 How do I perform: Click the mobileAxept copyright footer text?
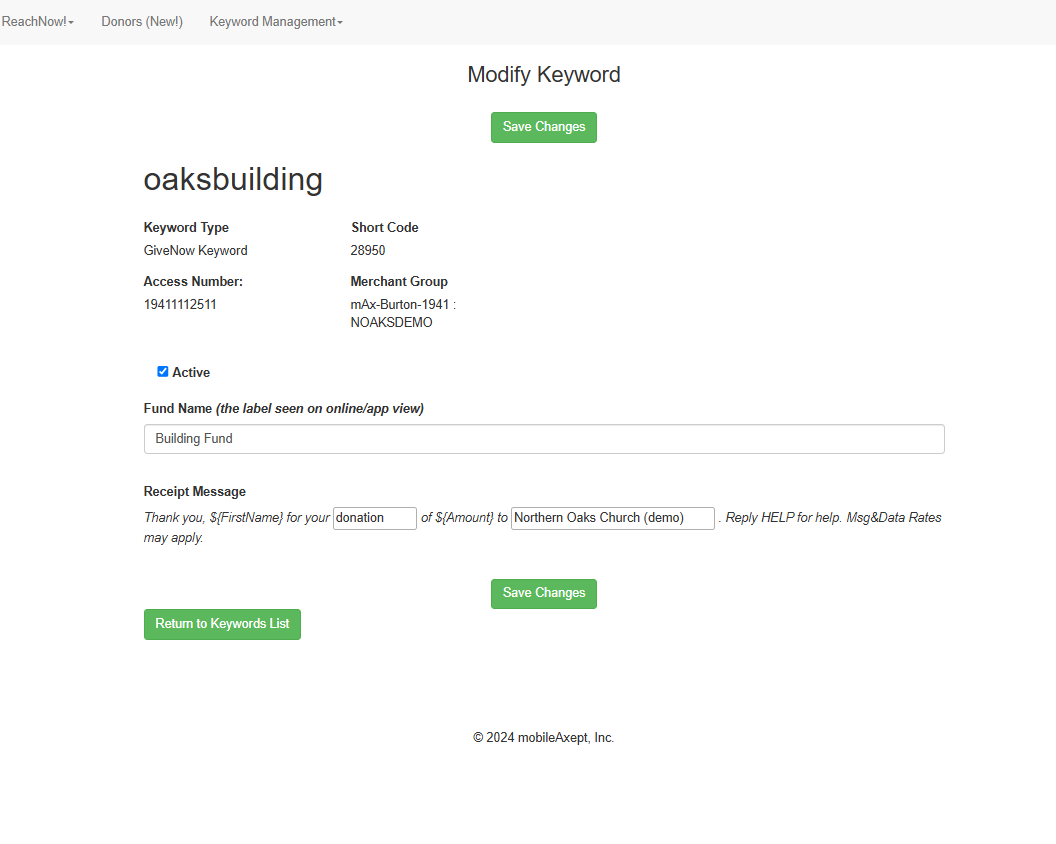[543, 738]
